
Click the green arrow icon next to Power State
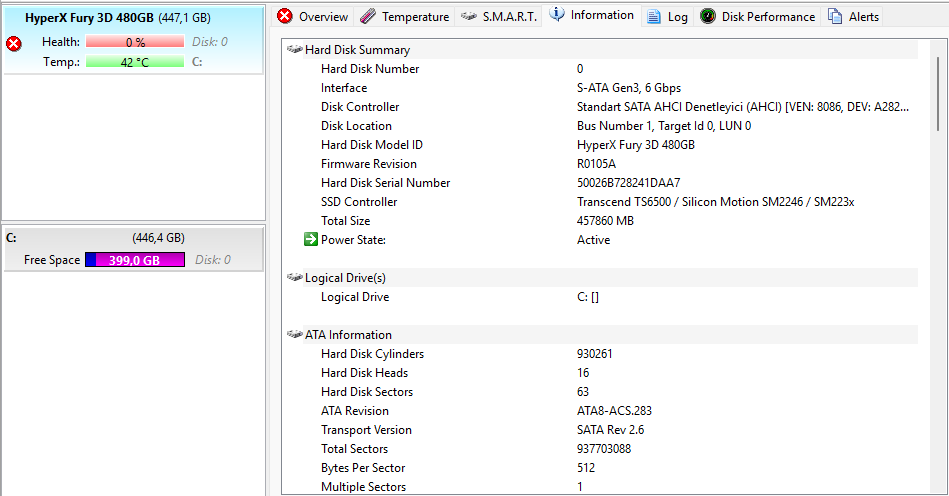point(310,240)
